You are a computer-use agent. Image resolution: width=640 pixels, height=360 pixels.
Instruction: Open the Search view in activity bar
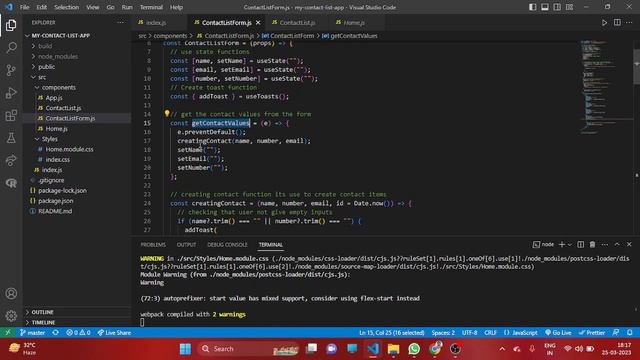pos(11,48)
